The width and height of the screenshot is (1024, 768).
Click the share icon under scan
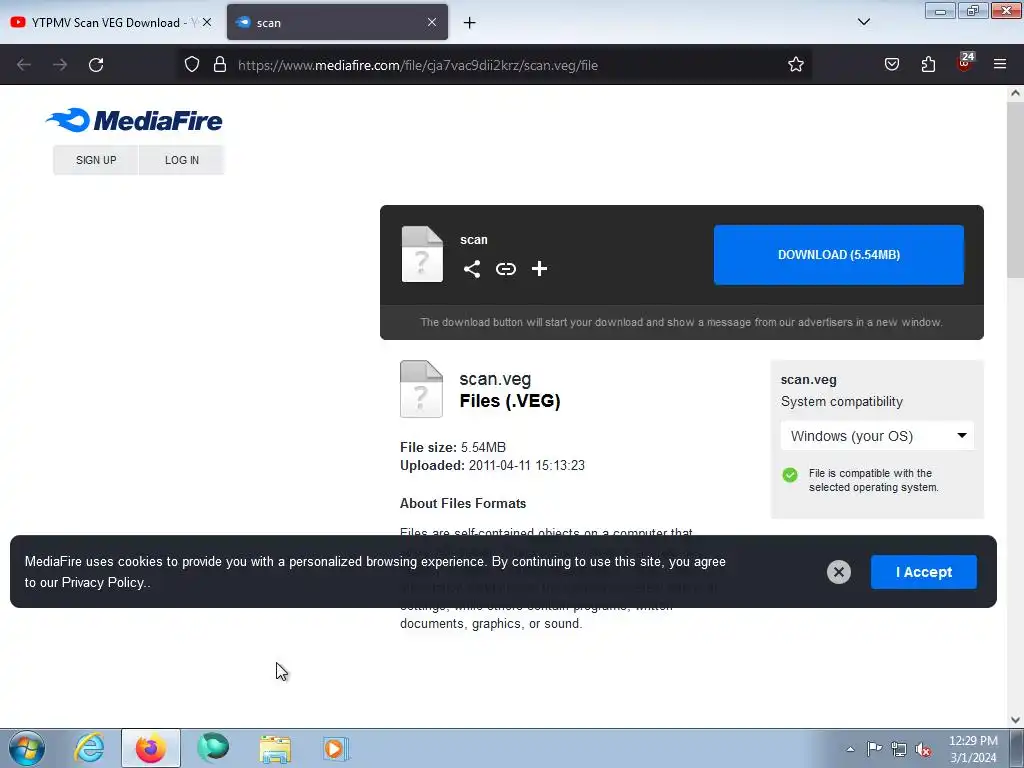472,269
